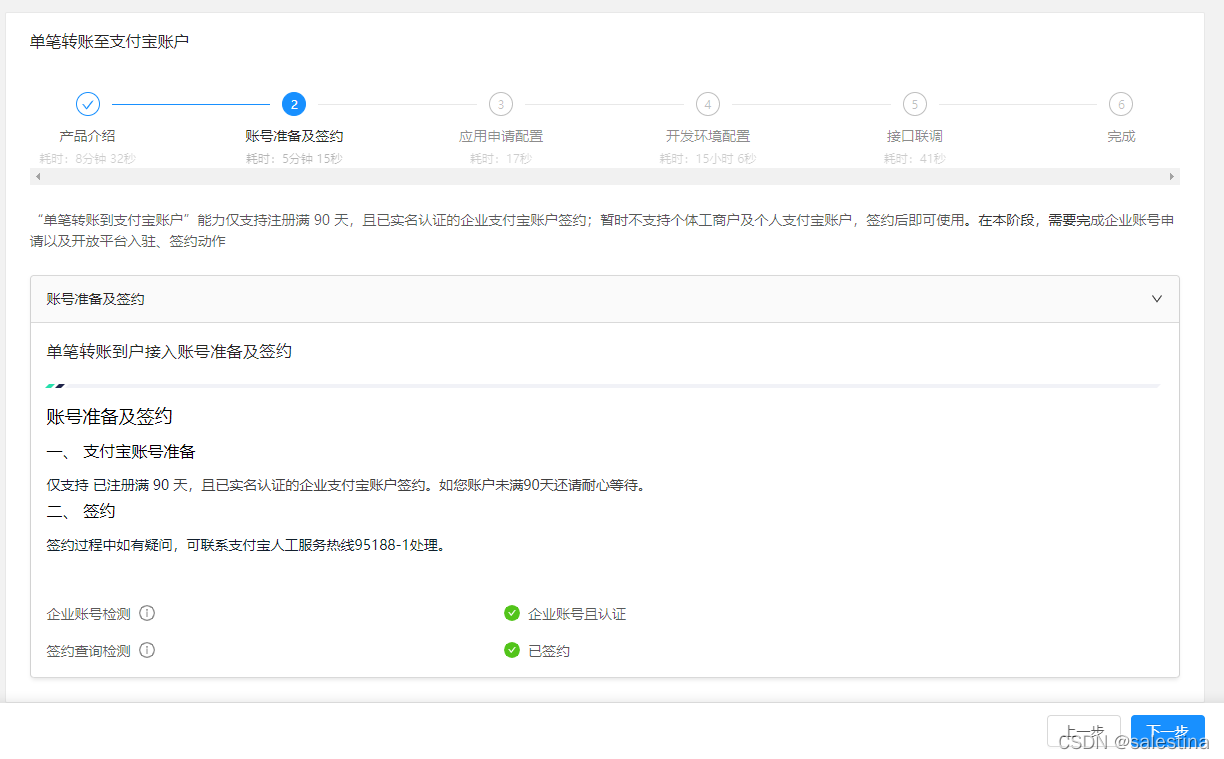Click info icon next to 签约查询检测
The width and height of the screenshot is (1224, 759).
(147, 650)
